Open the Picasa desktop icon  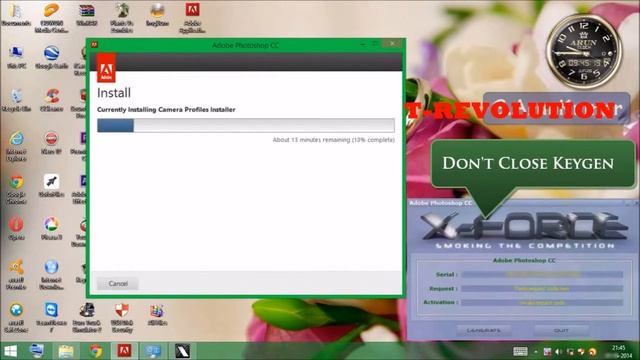[51, 229]
